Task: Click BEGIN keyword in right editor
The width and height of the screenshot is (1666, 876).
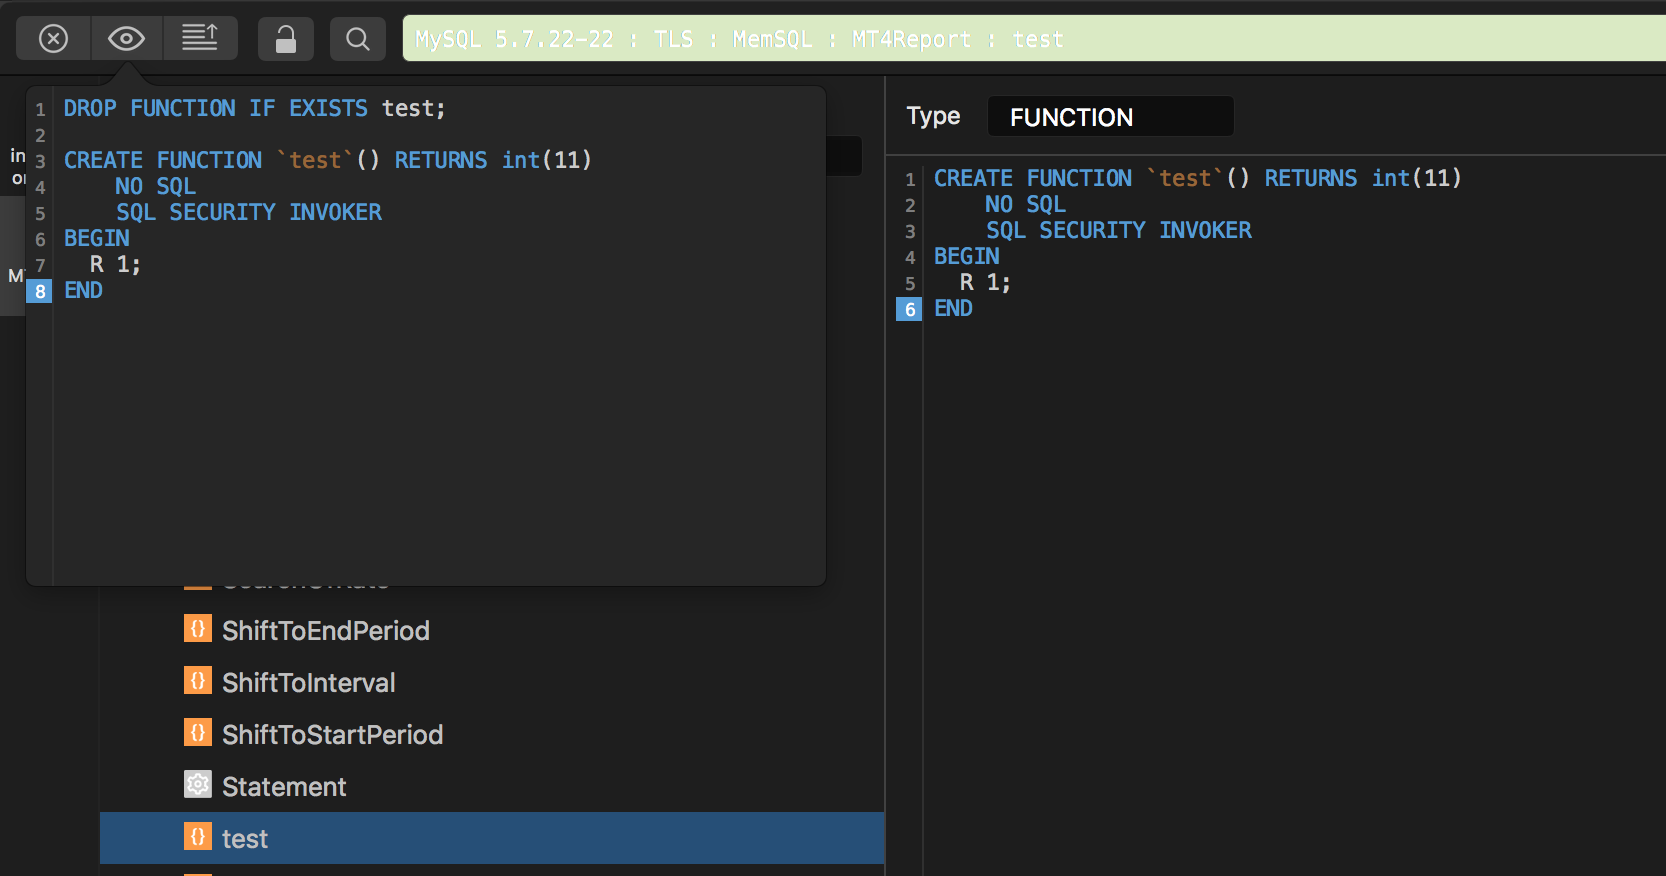Action: (967, 256)
